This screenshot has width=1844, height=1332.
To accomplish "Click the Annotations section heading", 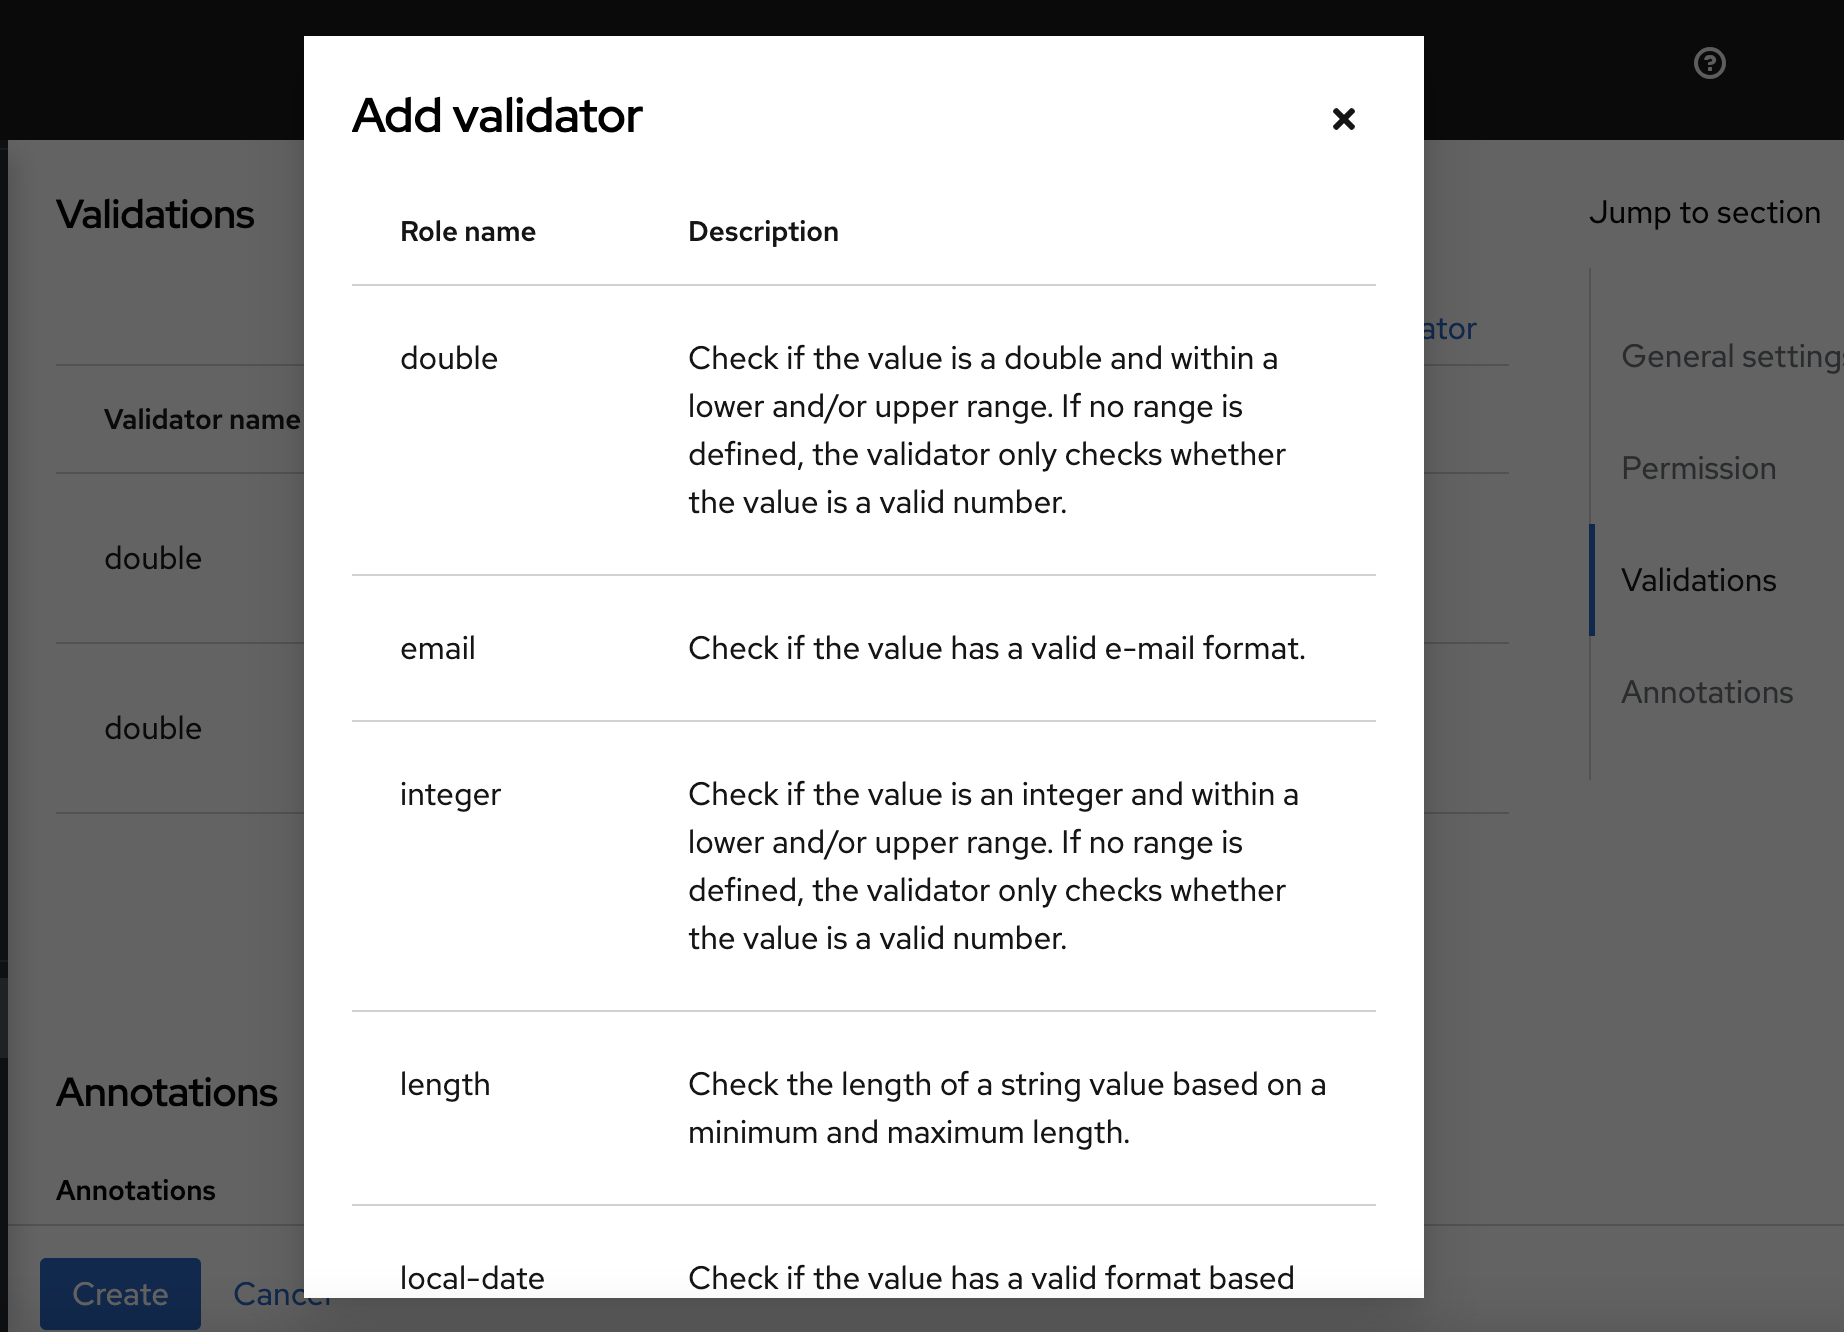I will pos(166,1092).
